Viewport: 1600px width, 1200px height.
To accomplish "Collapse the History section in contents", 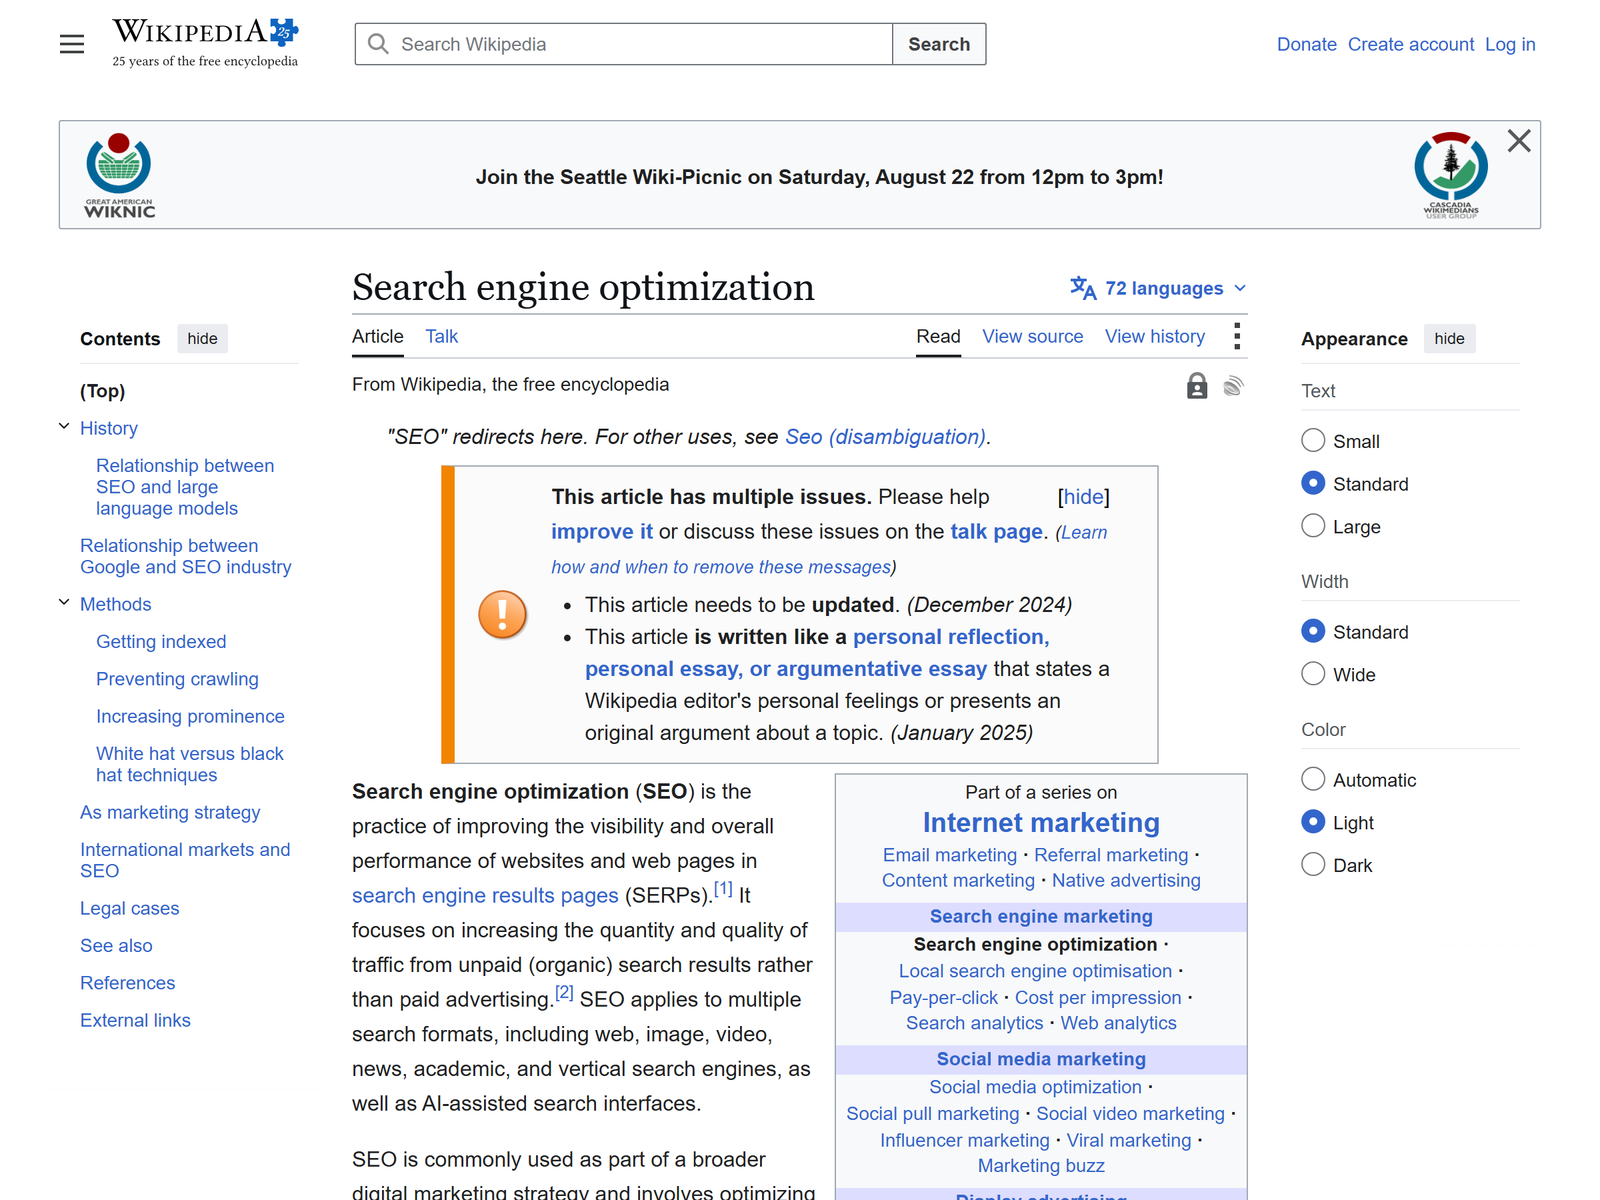I will pos(64,427).
